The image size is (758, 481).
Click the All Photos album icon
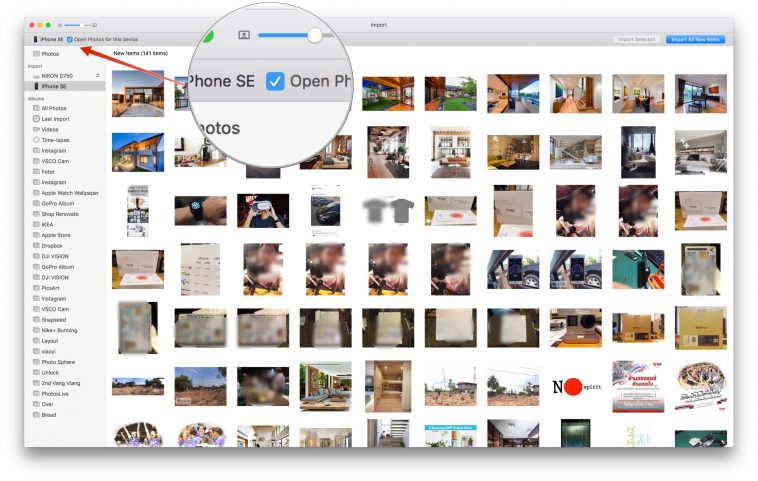click(x=36, y=108)
